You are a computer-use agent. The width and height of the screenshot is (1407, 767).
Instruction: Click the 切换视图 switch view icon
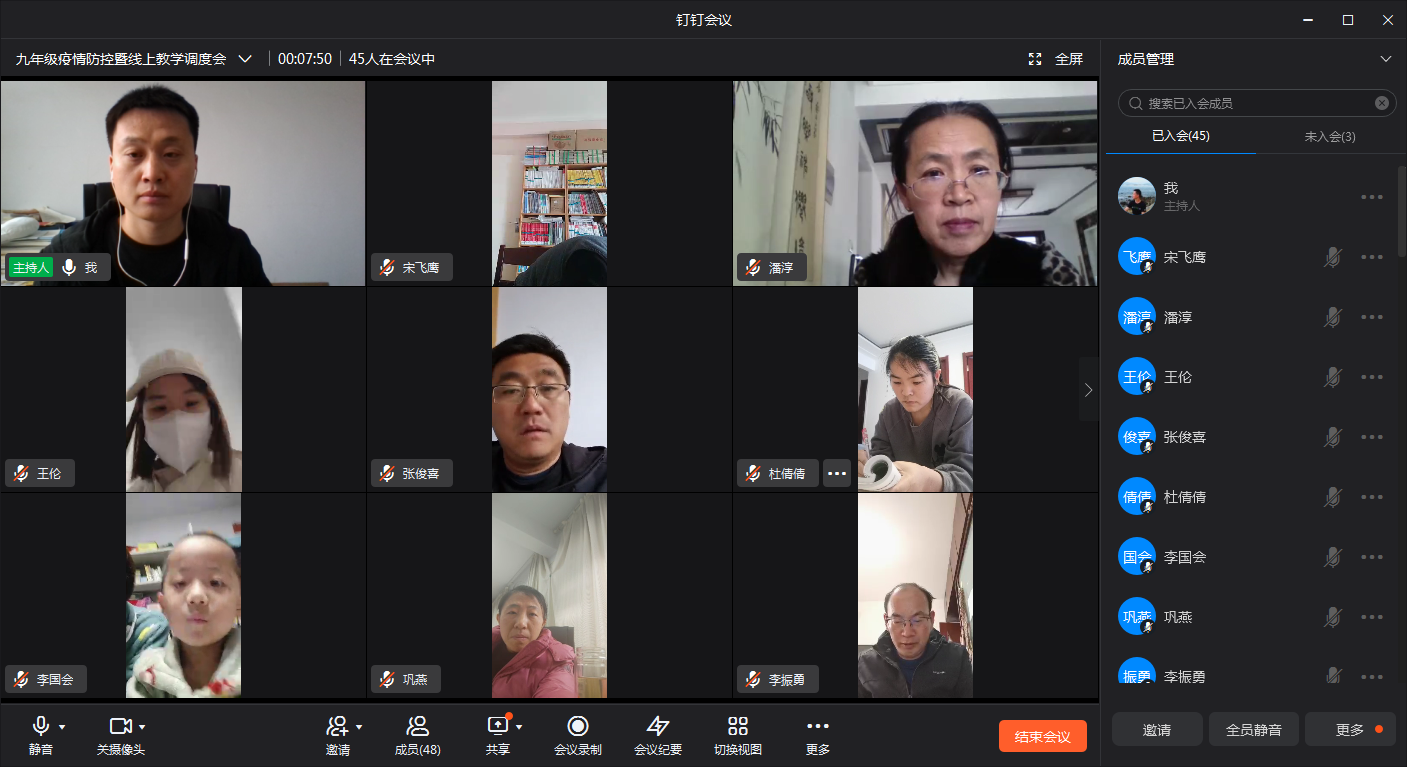[x=737, y=726]
